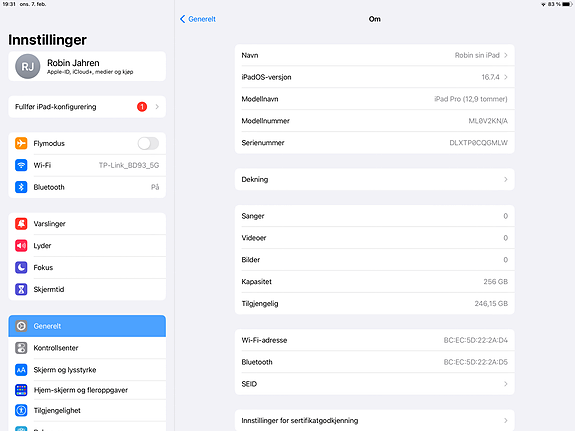Select Skjermtid in sidebar

87,289
